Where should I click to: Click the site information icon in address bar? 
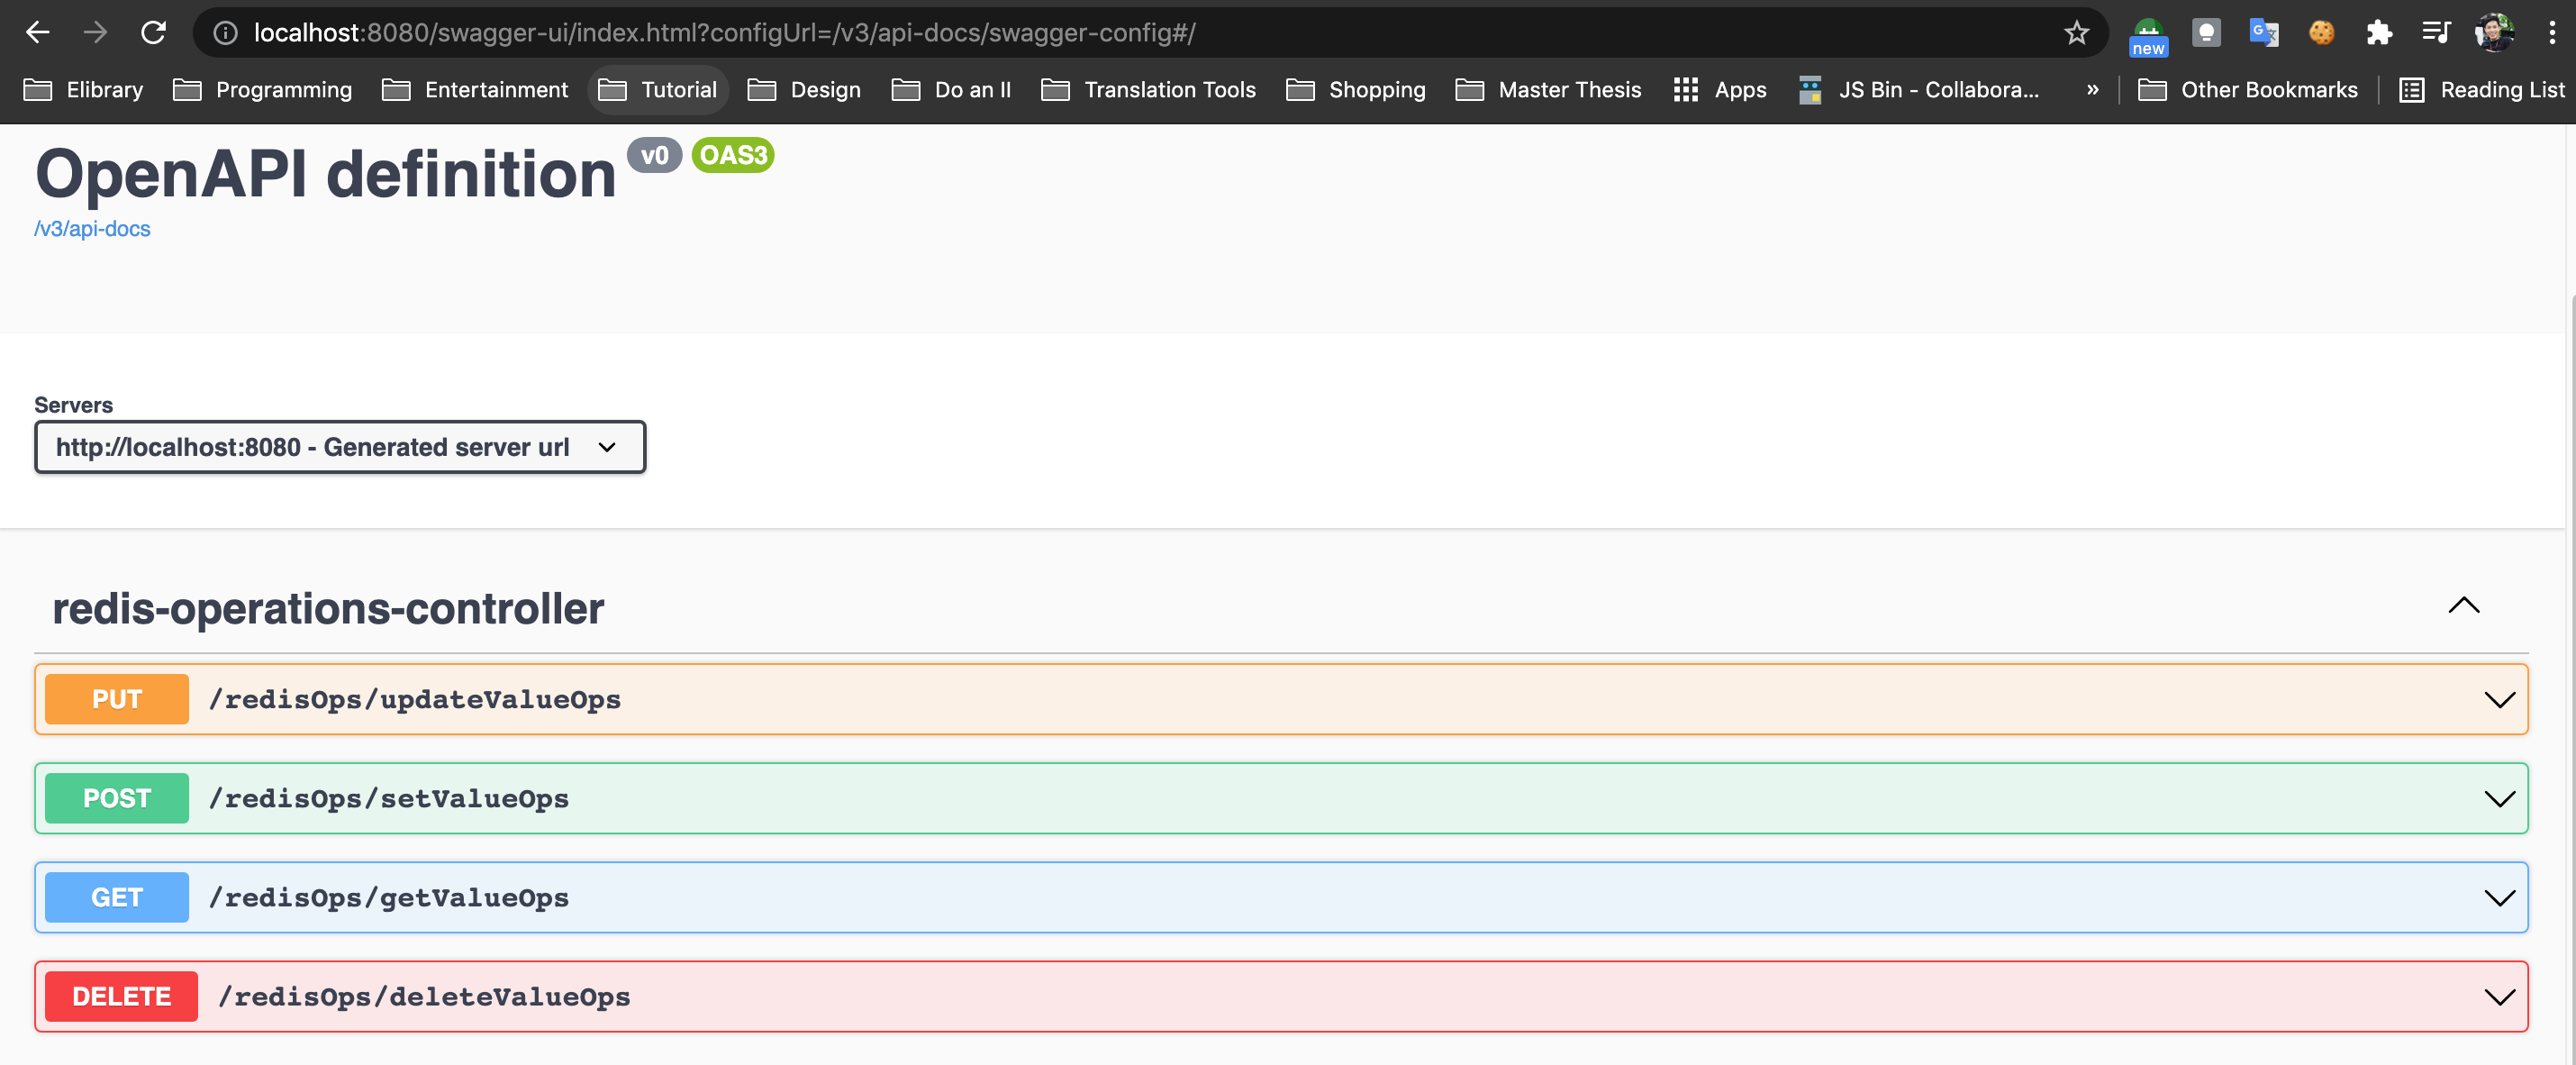[x=226, y=33]
